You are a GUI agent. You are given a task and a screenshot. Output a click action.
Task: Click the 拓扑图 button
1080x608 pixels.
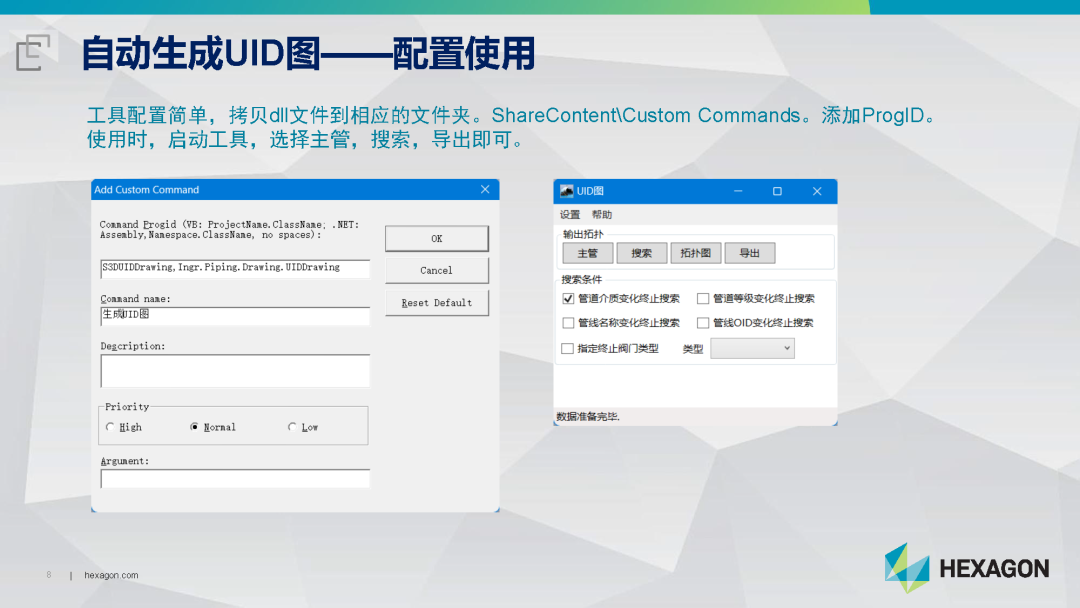tap(696, 253)
